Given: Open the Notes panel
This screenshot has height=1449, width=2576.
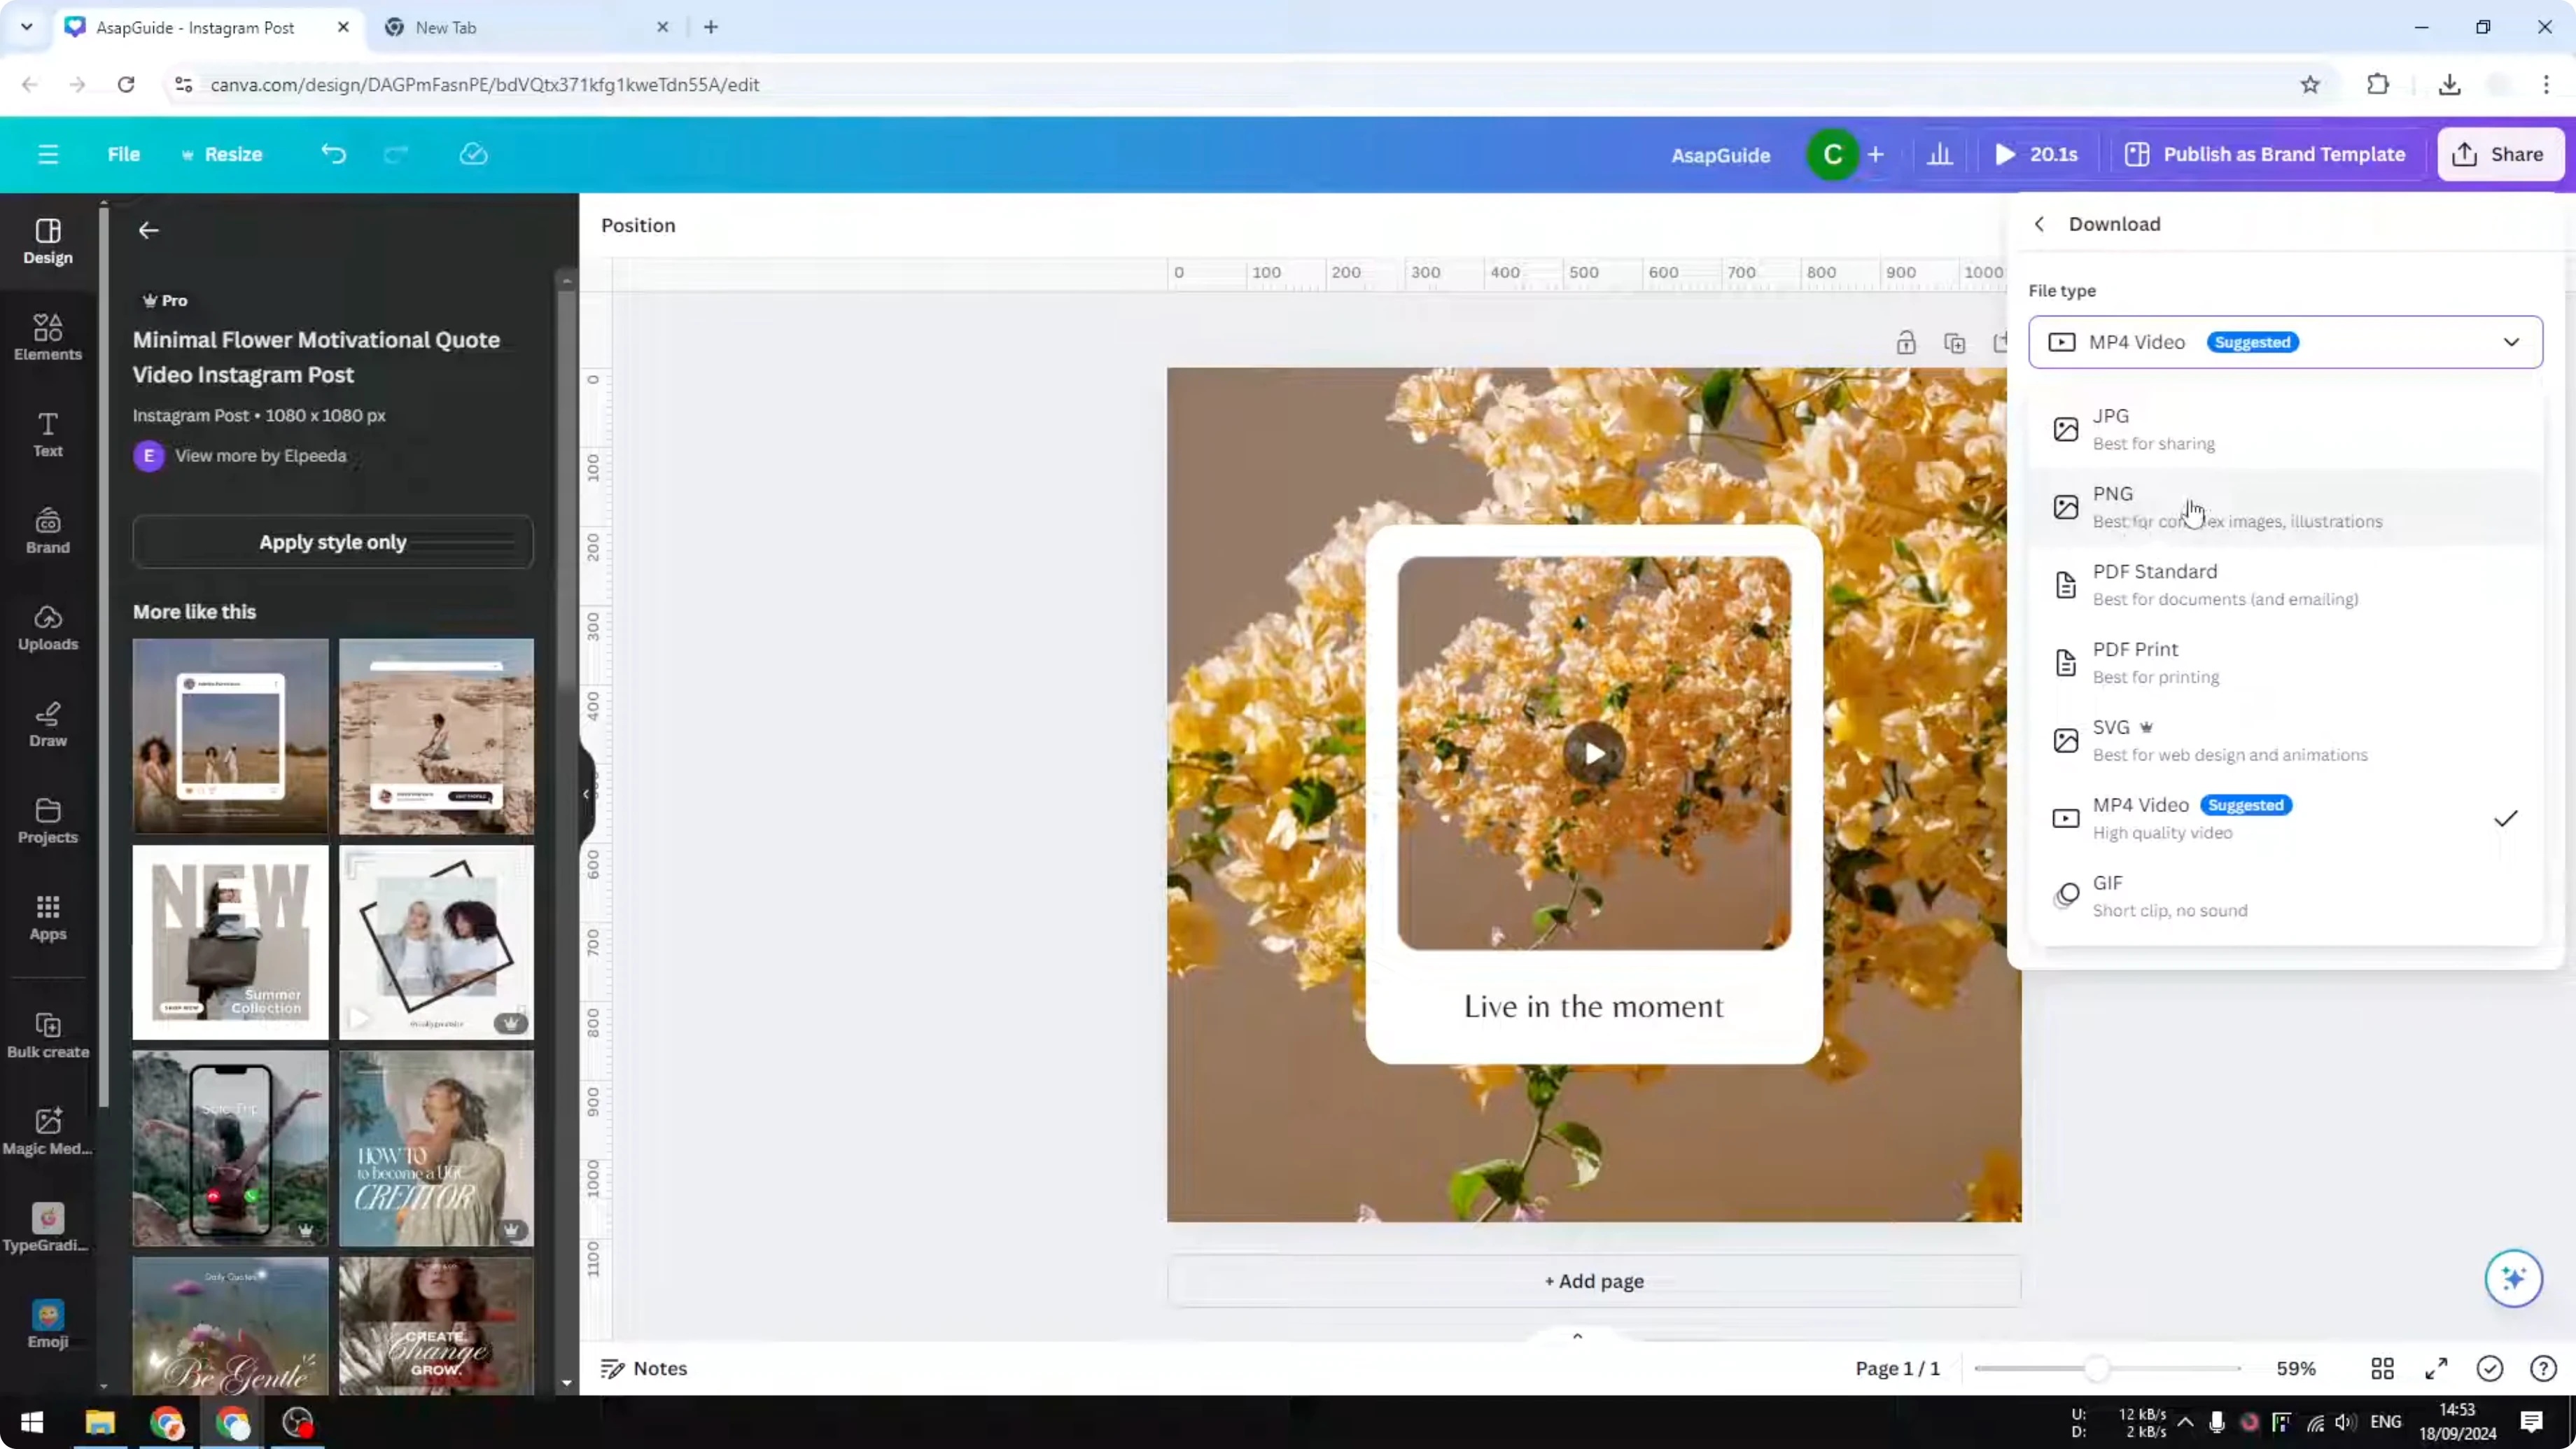Looking at the screenshot, I should tap(644, 1368).
